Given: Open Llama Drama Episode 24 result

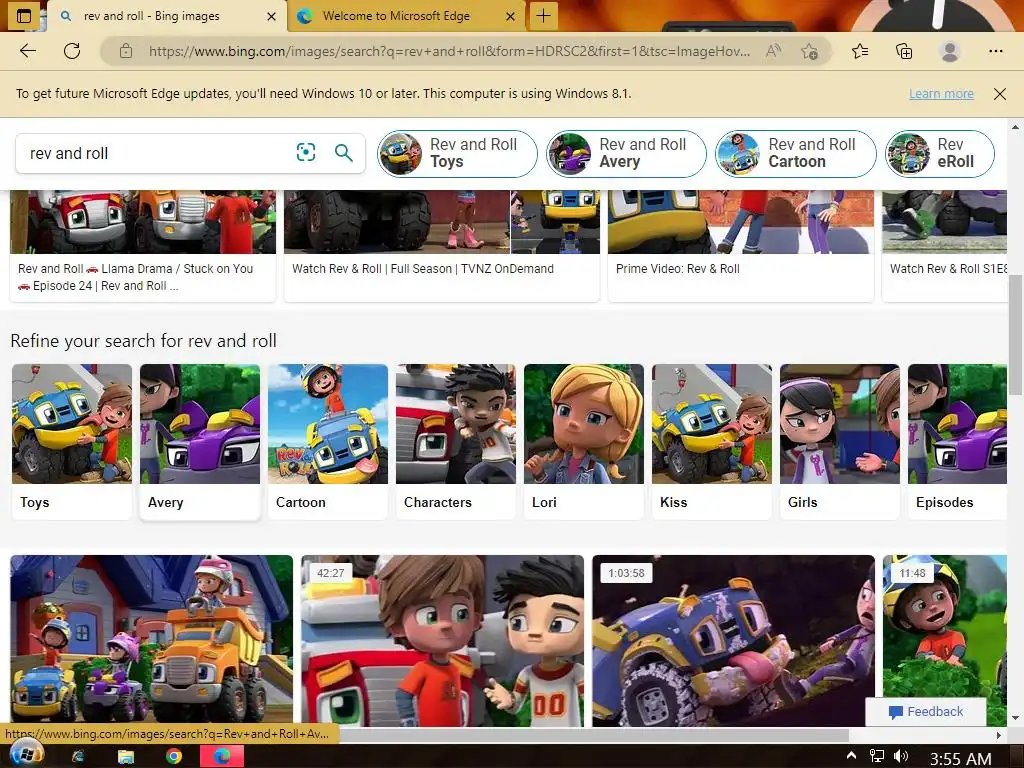Looking at the screenshot, I should pos(142,246).
